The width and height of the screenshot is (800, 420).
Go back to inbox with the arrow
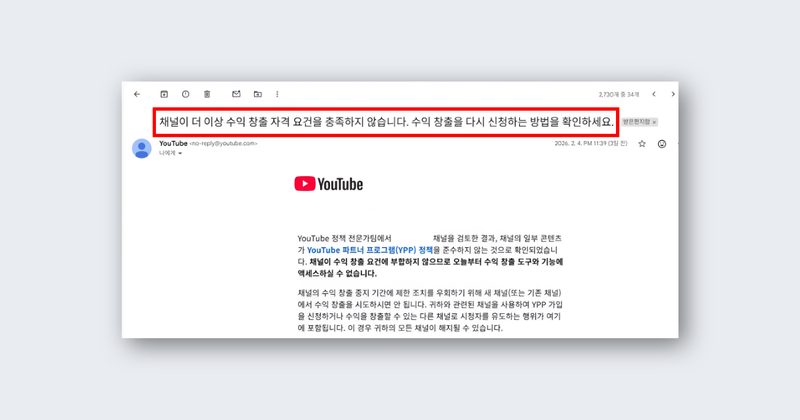(x=137, y=94)
